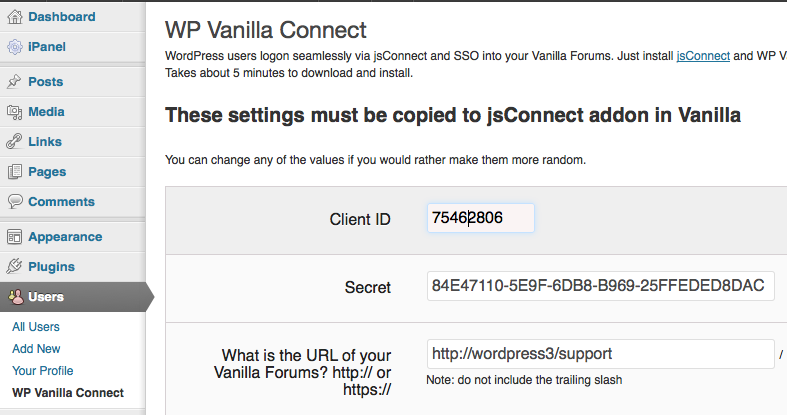Click the Appearance menu icon
Screen dimensions: 787x415
[x=14, y=237]
